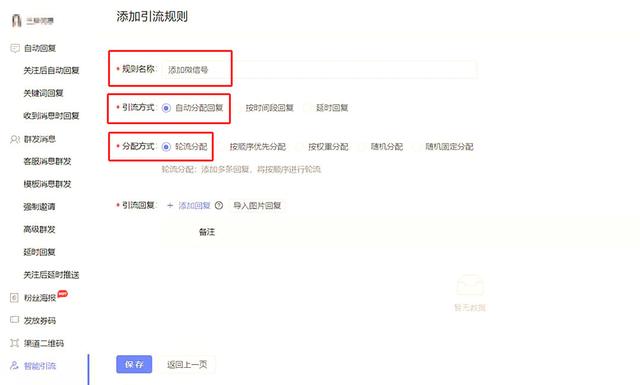Focus the 规则名称 input field

[319, 69]
